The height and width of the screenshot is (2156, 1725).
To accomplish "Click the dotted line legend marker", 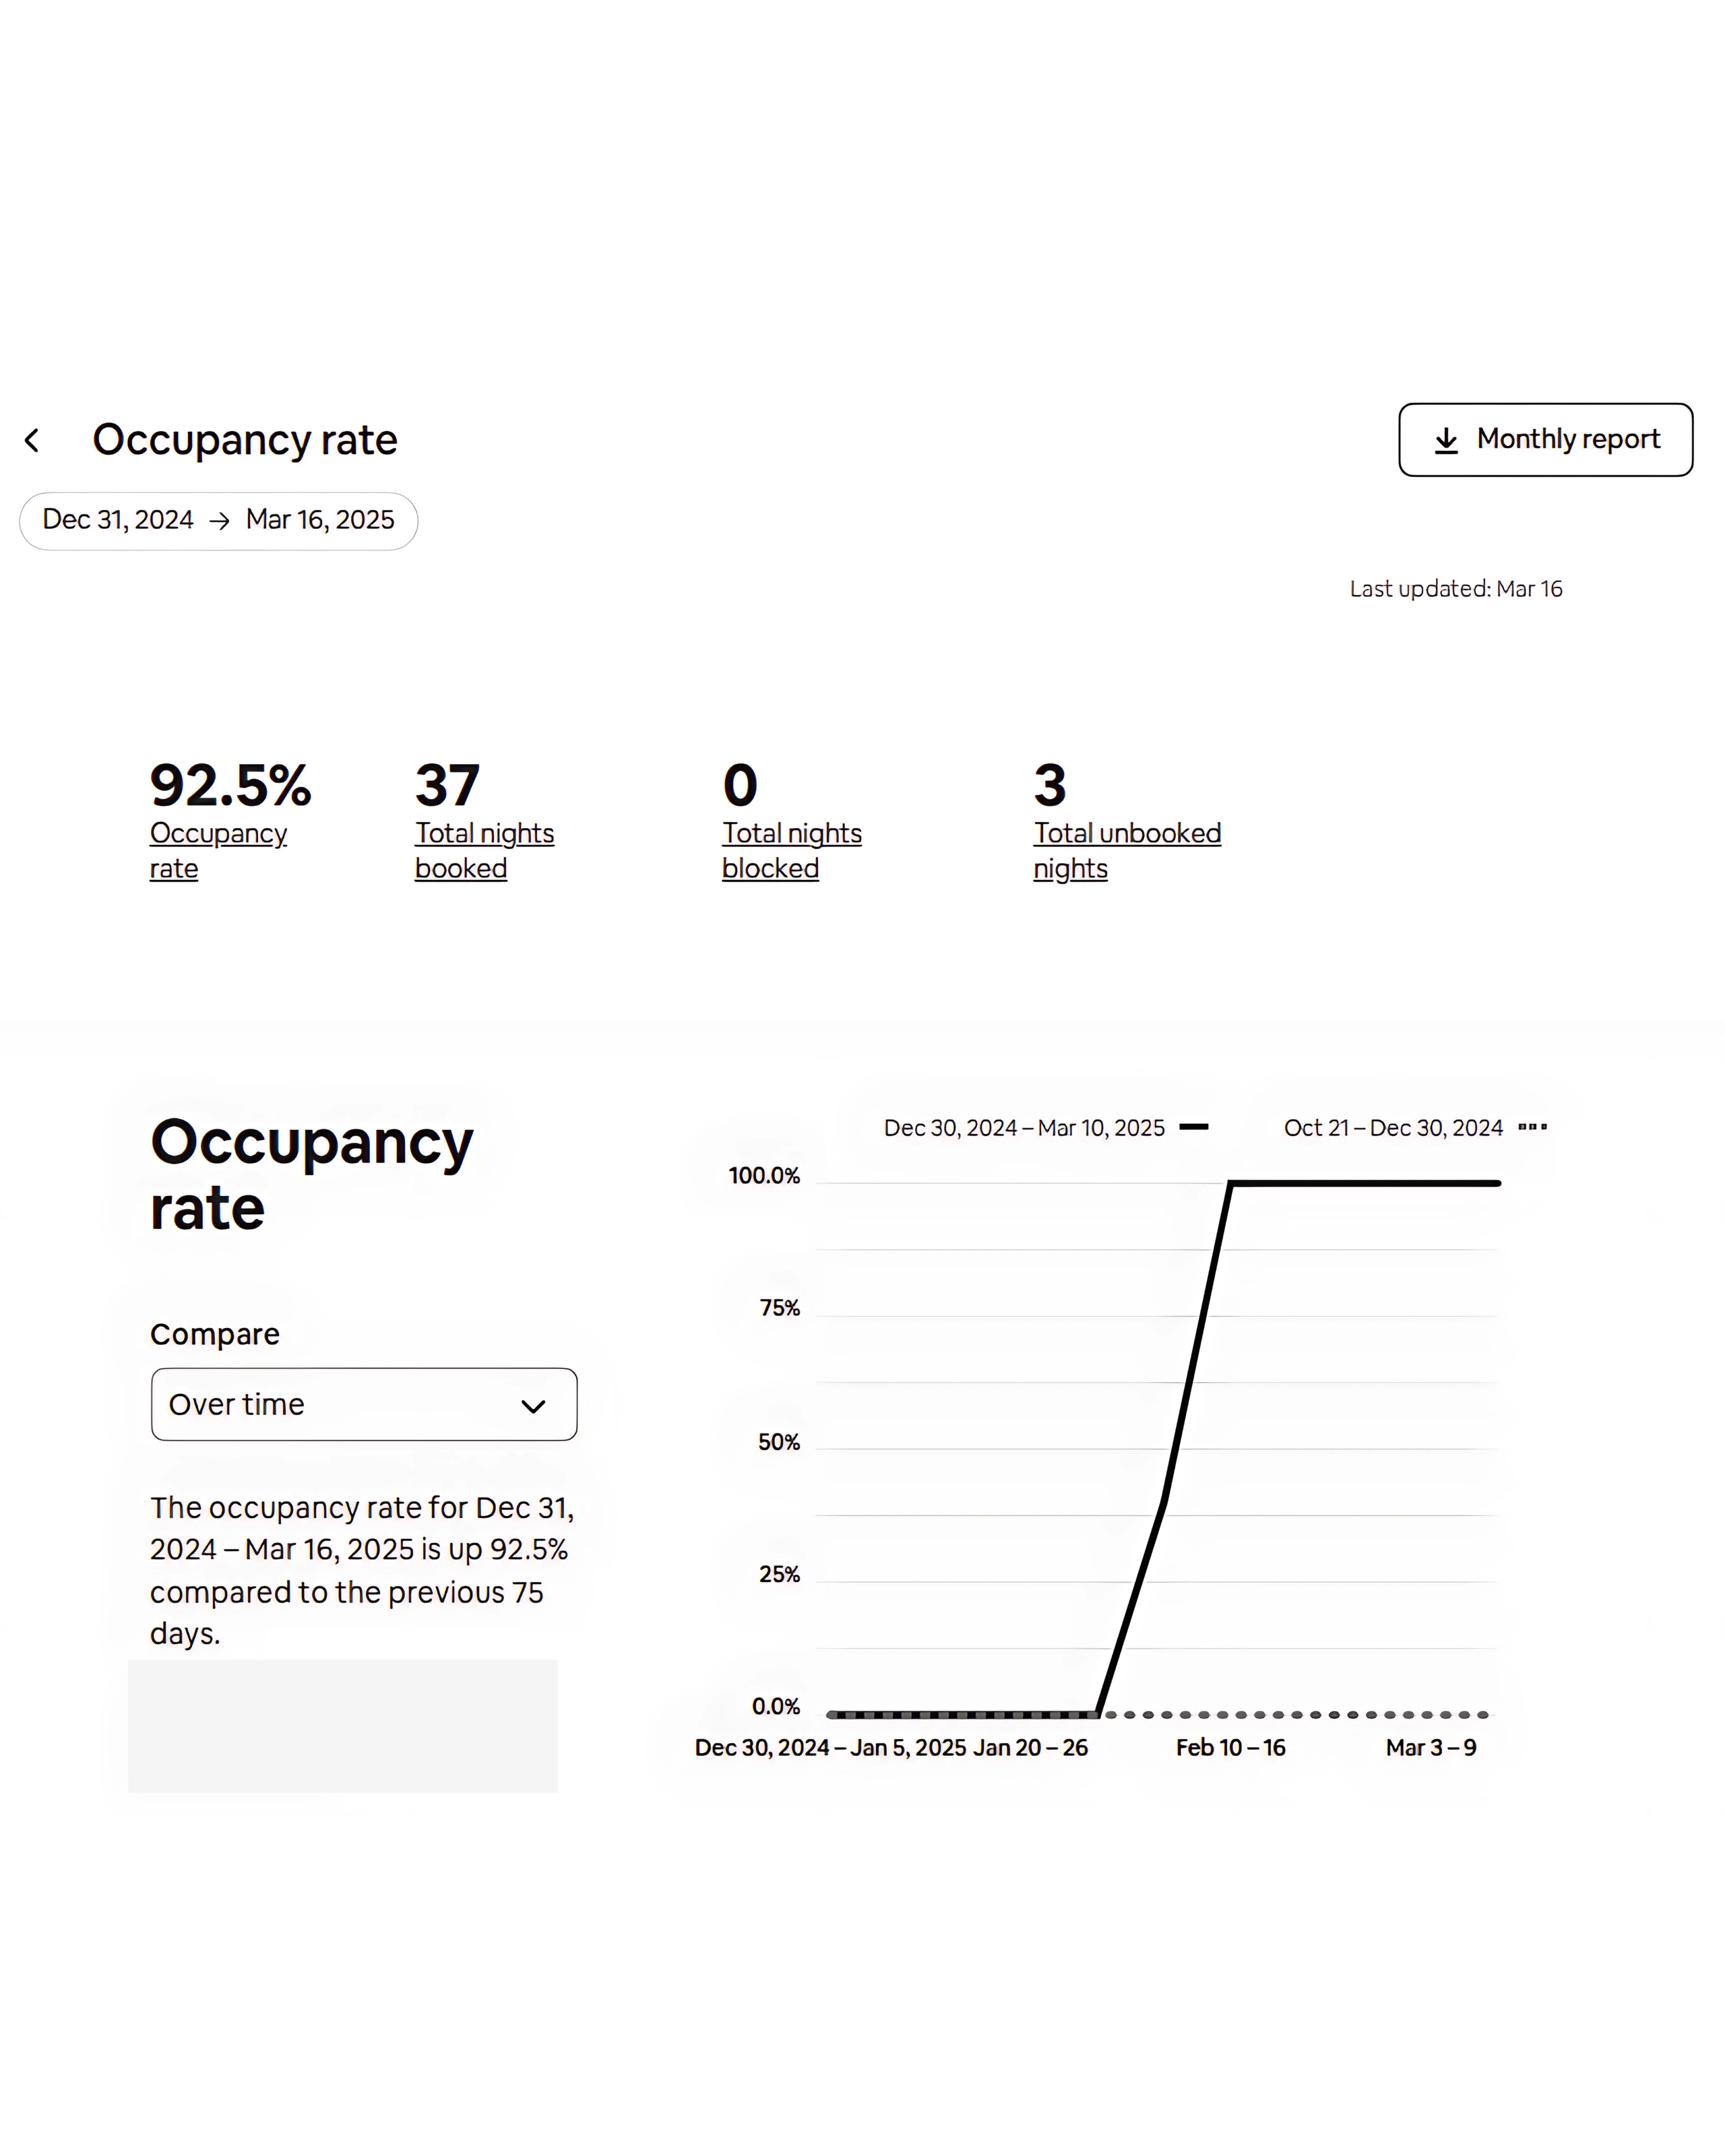I will click(x=1532, y=1127).
